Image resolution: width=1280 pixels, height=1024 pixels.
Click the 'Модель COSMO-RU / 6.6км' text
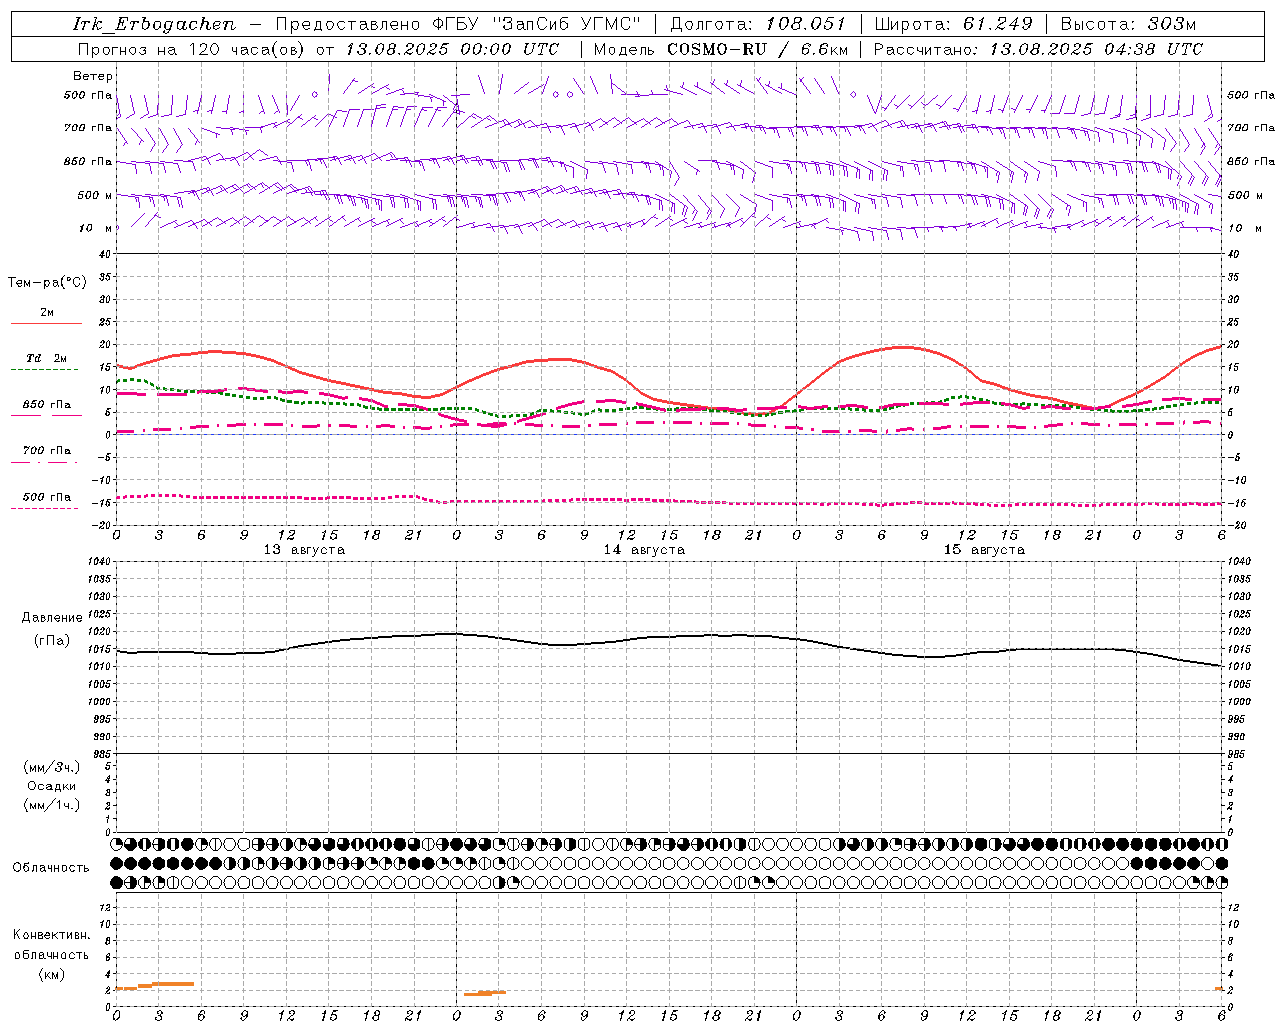click(721, 49)
